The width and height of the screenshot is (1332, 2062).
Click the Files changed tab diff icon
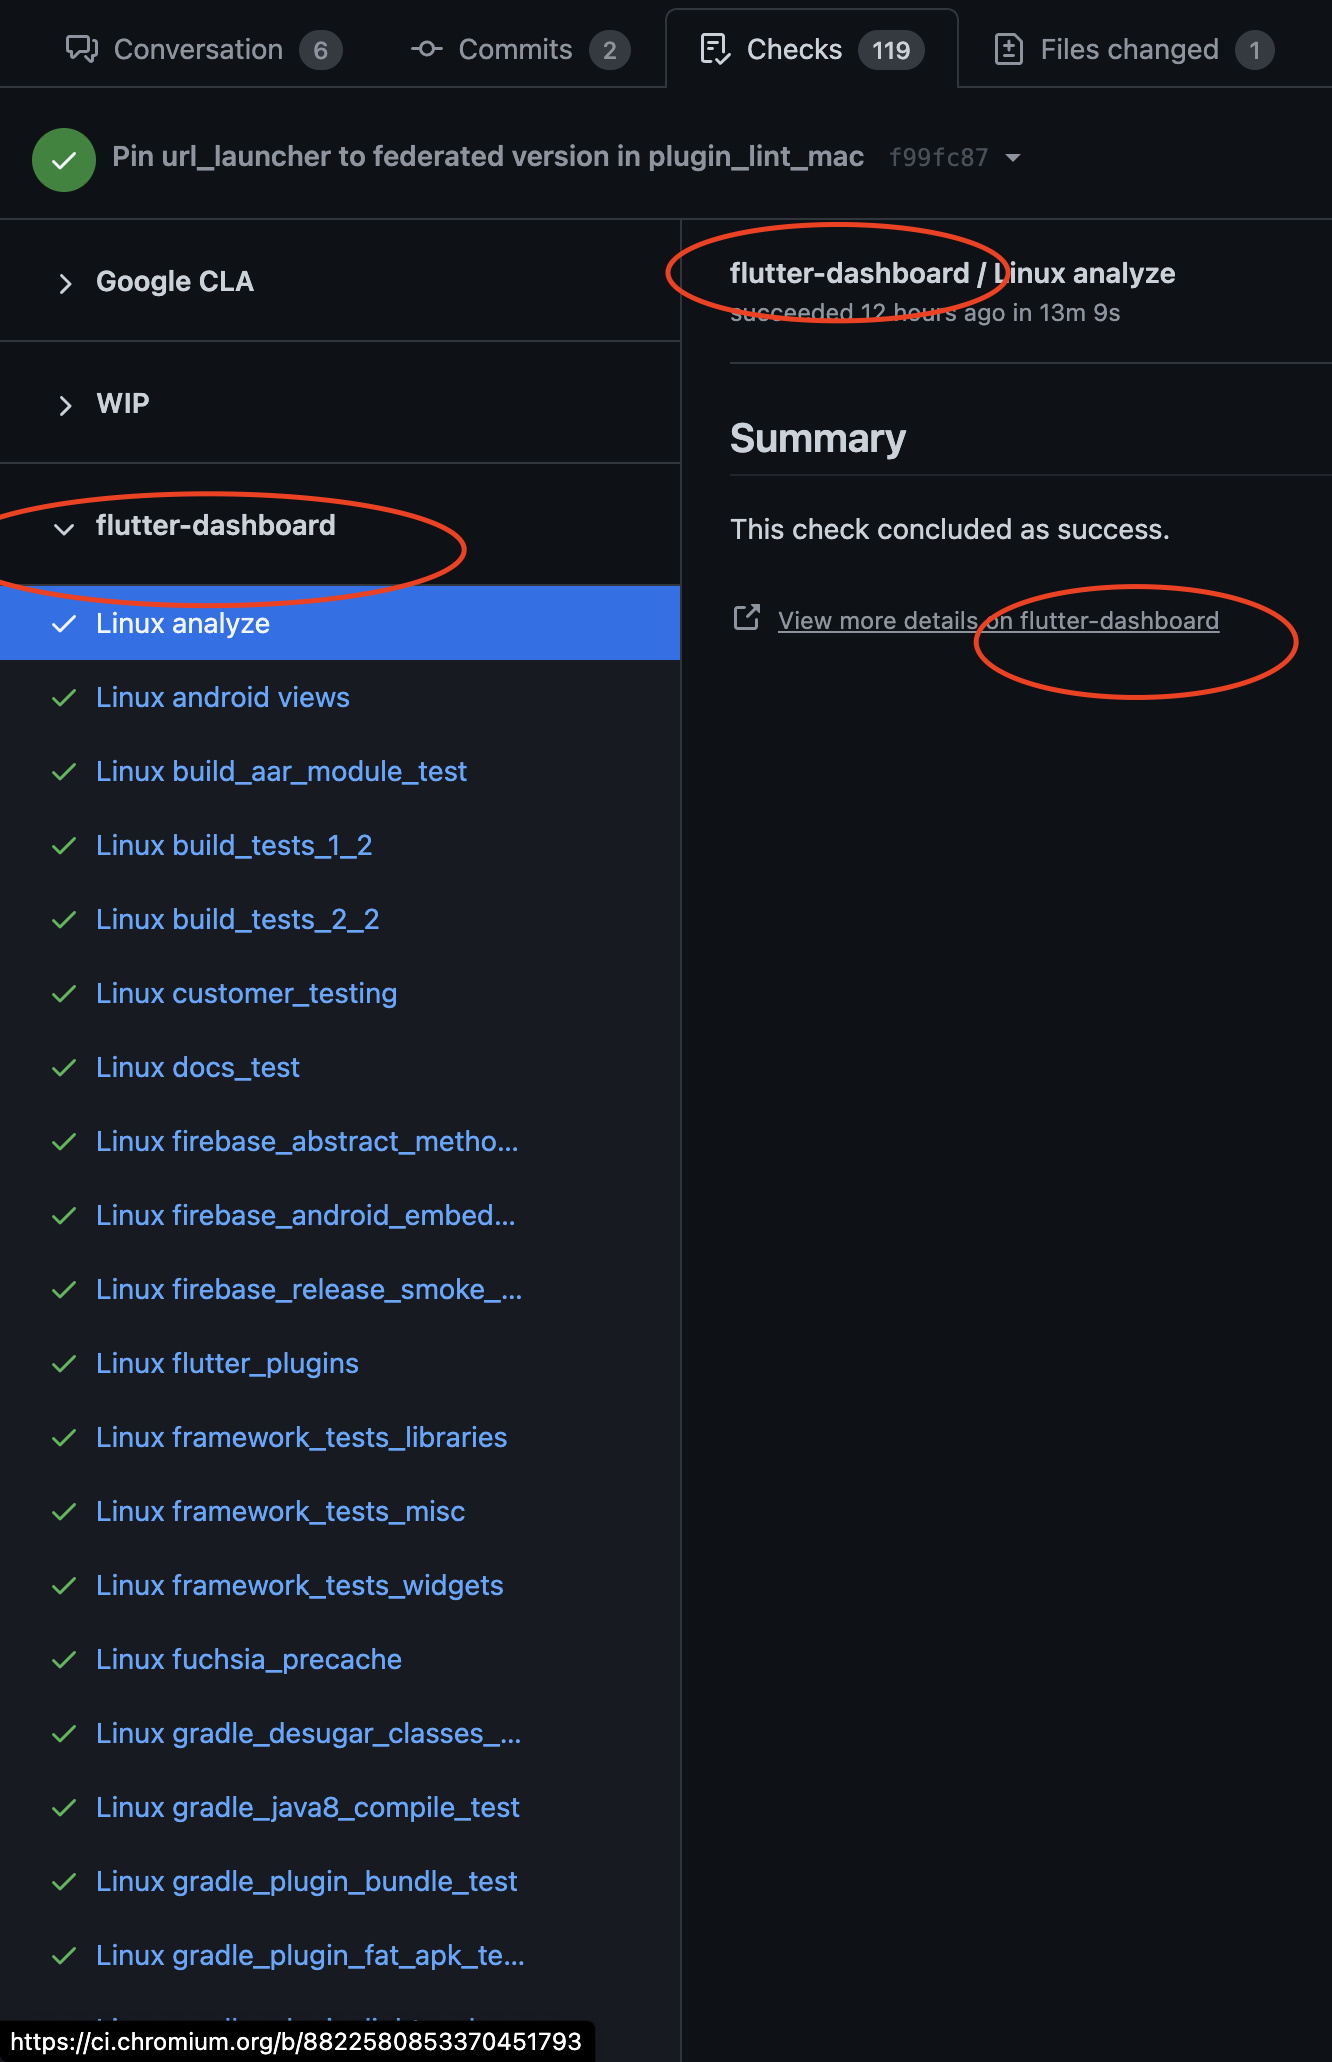1009,48
